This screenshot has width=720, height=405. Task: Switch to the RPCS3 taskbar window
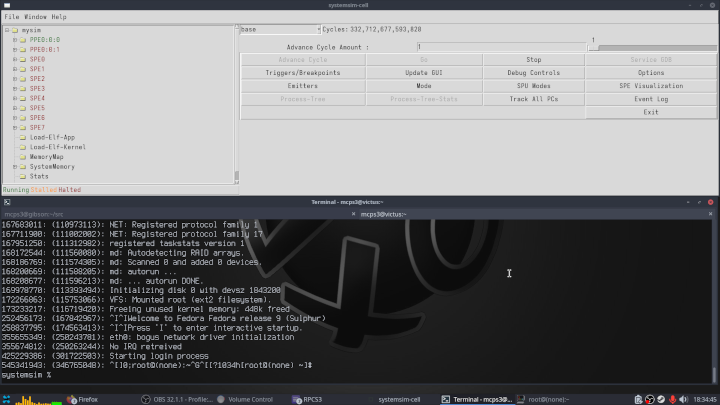tap(307, 399)
